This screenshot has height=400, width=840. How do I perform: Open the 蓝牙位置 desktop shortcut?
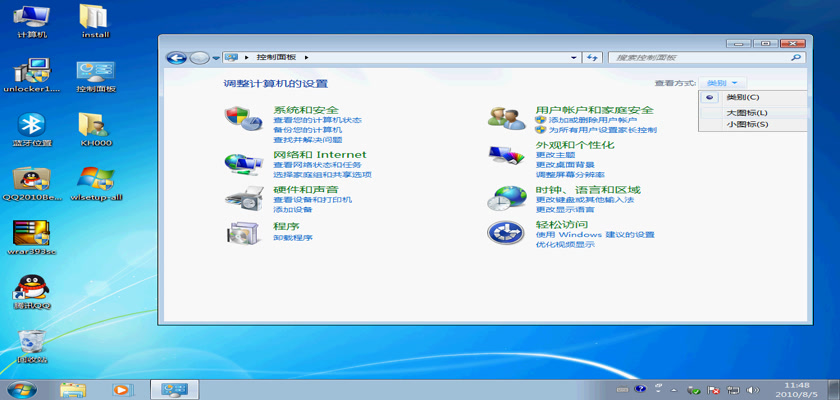point(33,128)
